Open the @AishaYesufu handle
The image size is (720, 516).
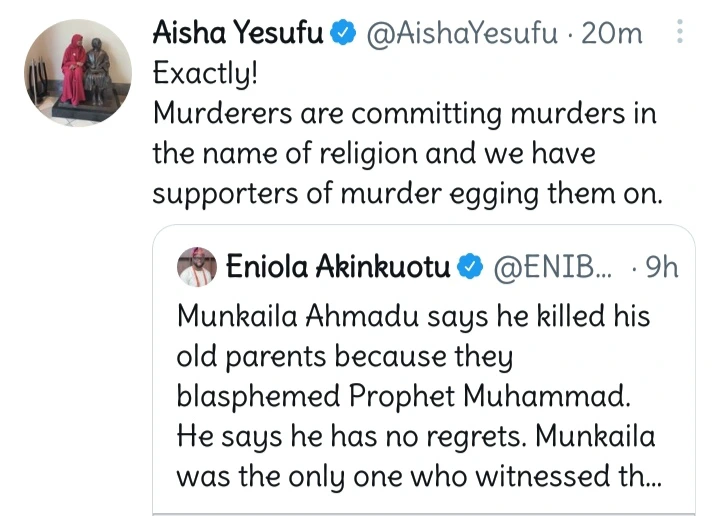click(462, 34)
